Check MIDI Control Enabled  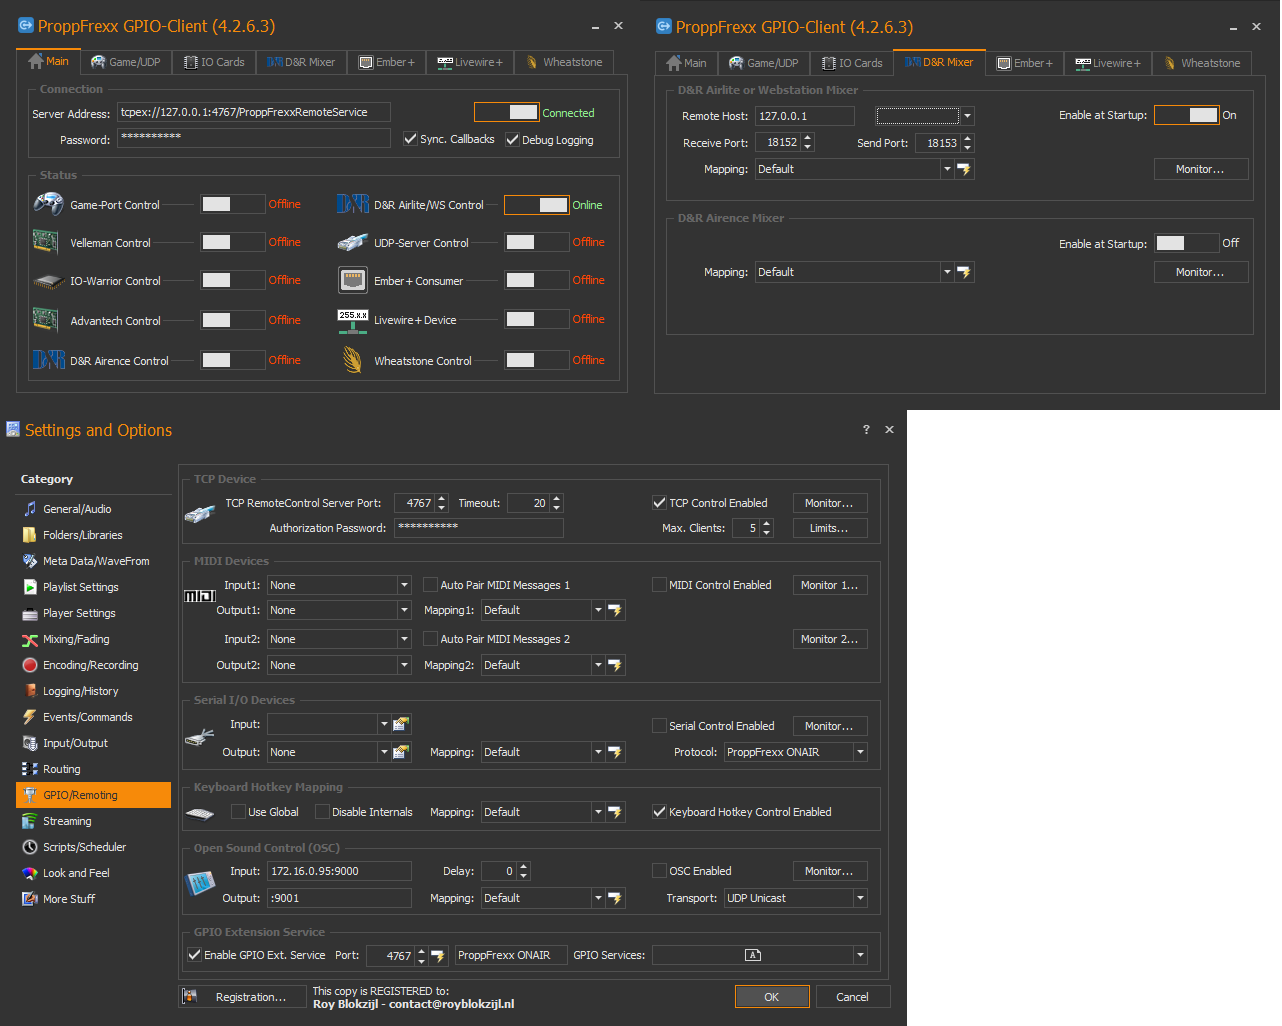(659, 585)
